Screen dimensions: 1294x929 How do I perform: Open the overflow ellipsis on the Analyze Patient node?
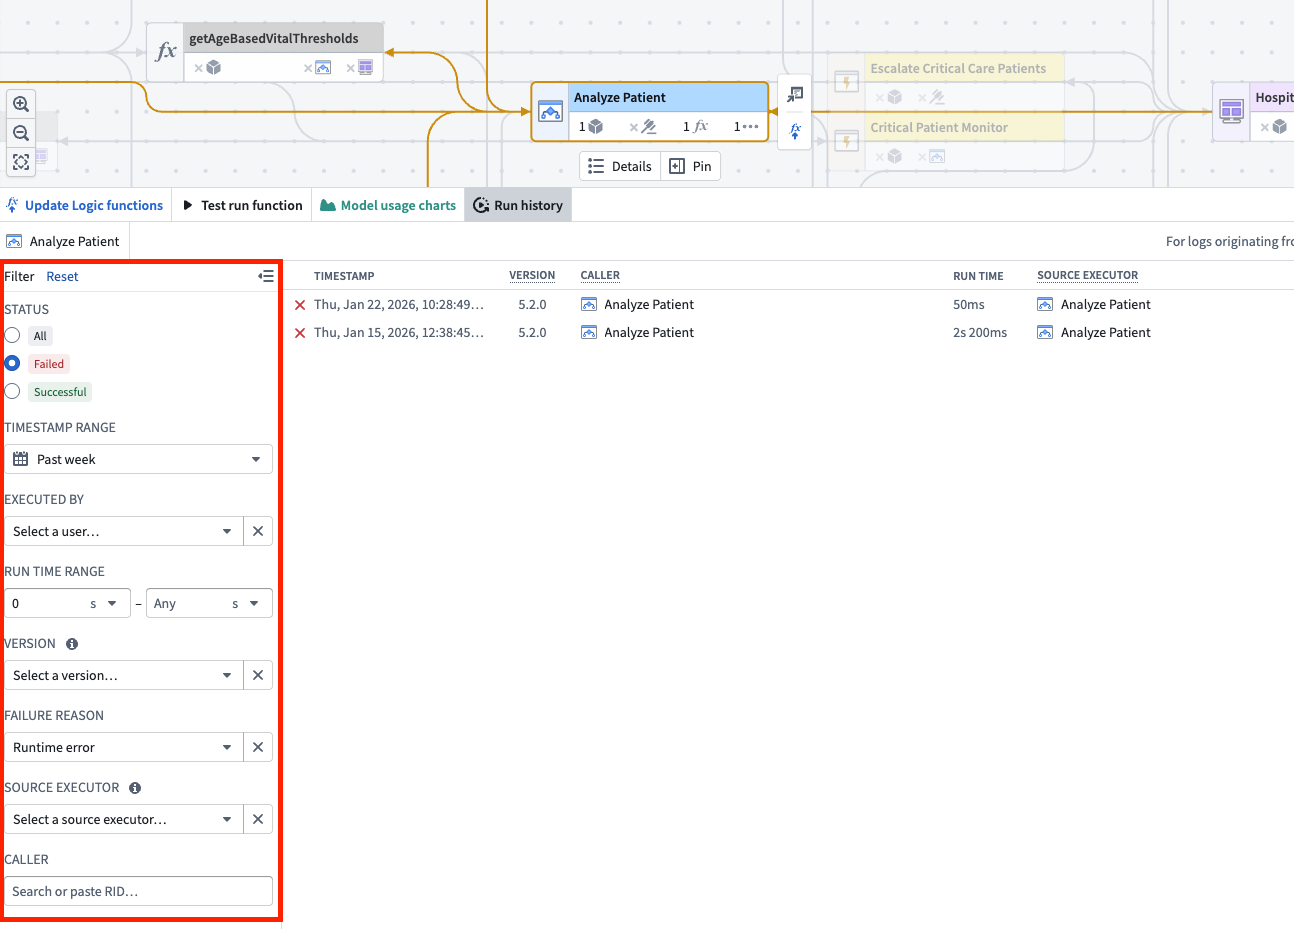749,126
